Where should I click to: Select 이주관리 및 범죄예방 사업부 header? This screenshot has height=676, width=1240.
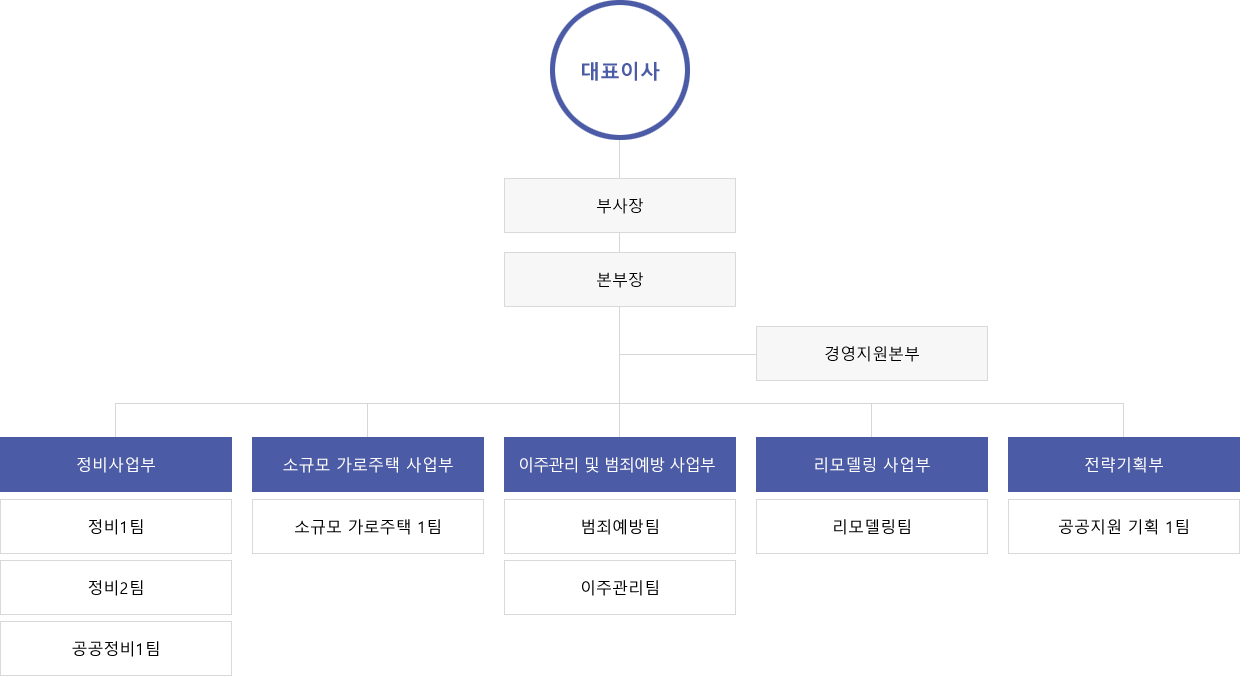[x=620, y=464]
